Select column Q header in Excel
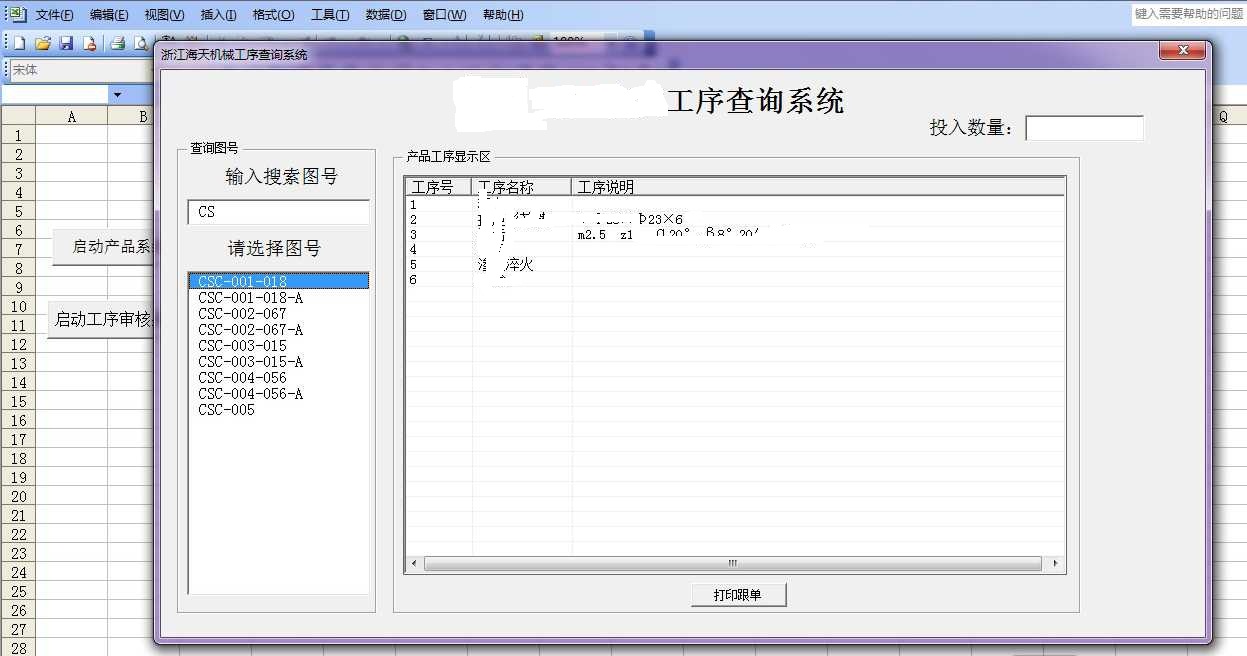The height and width of the screenshot is (656, 1247). click(x=1223, y=117)
